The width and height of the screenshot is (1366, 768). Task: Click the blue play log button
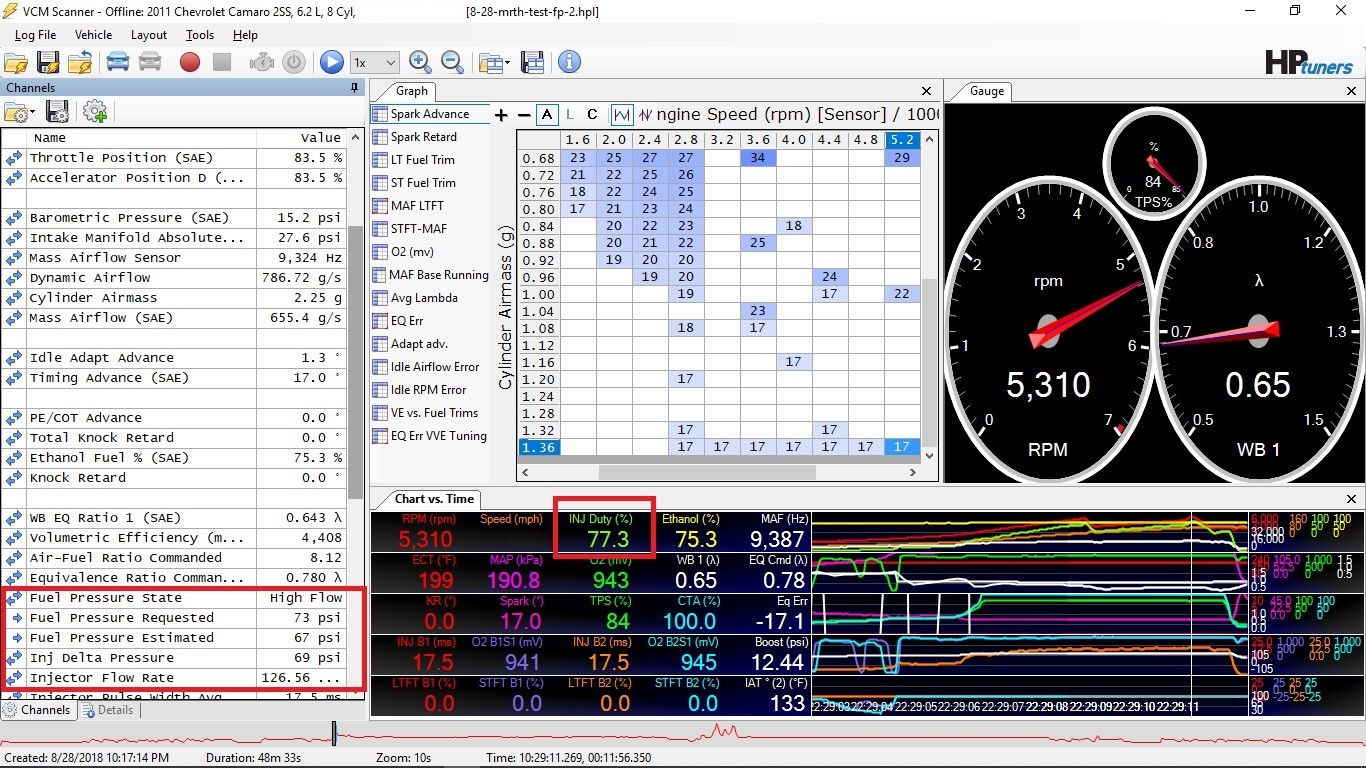click(x=332, y=62)
